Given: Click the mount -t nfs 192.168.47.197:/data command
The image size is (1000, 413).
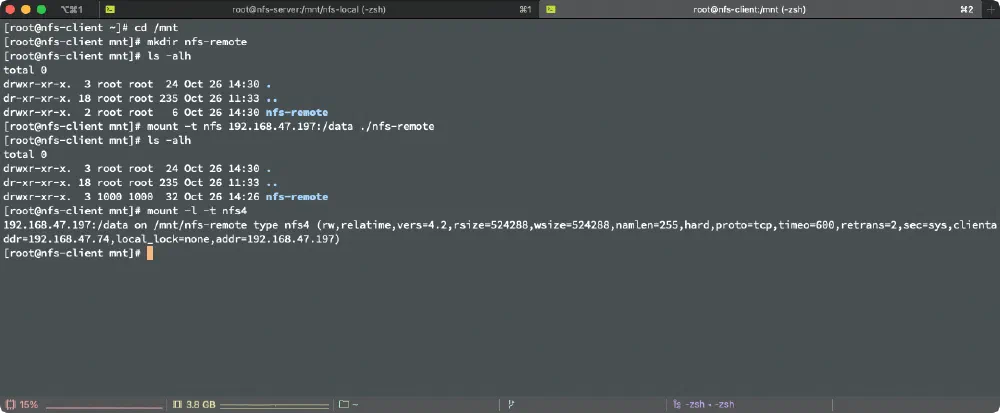Looking at the screenshot, I should pos(290,126).
